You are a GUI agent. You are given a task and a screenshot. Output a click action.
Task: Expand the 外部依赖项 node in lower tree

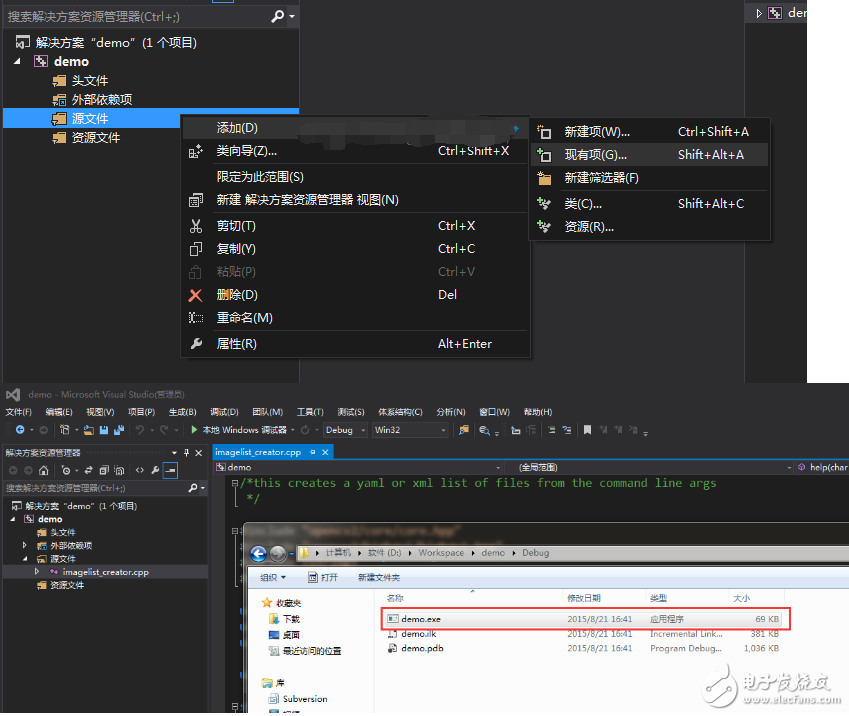click(26, 546)
